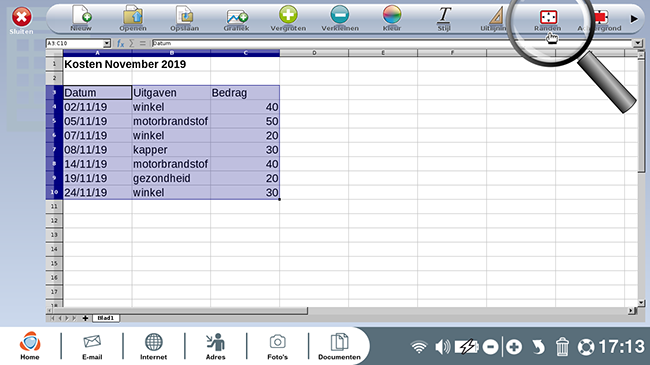Expand the cell reference box dropdown
650x365 pixels.
point(107,43)
